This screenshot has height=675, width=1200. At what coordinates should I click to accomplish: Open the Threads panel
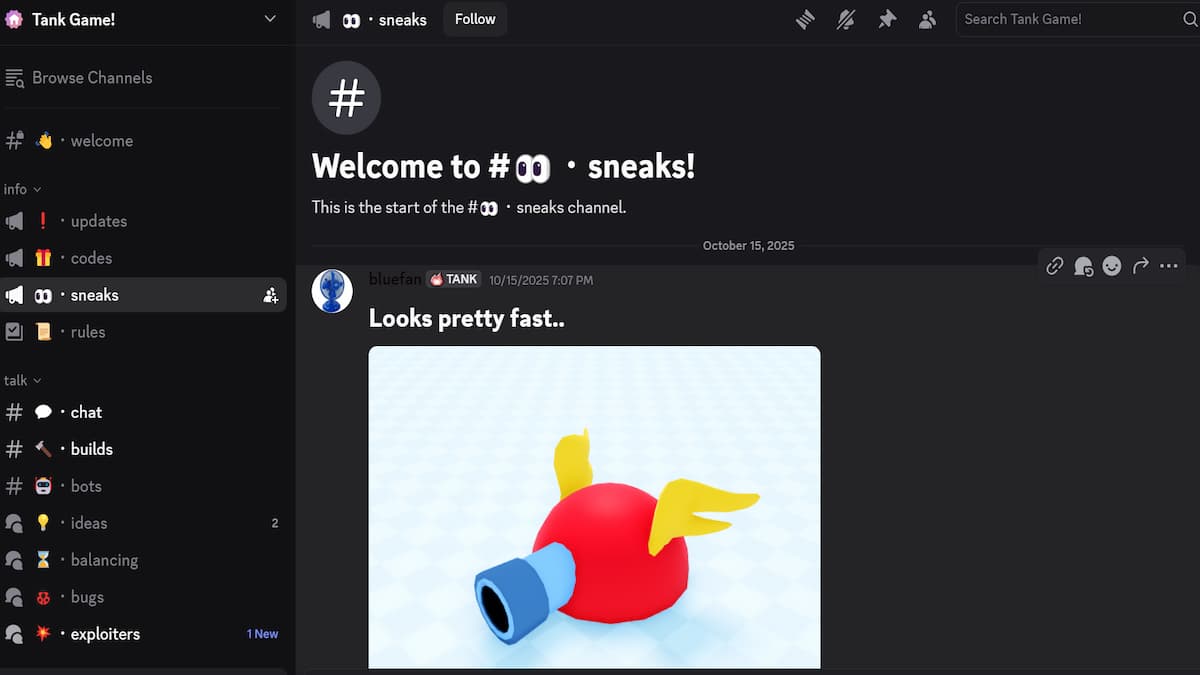pos(805,18)
